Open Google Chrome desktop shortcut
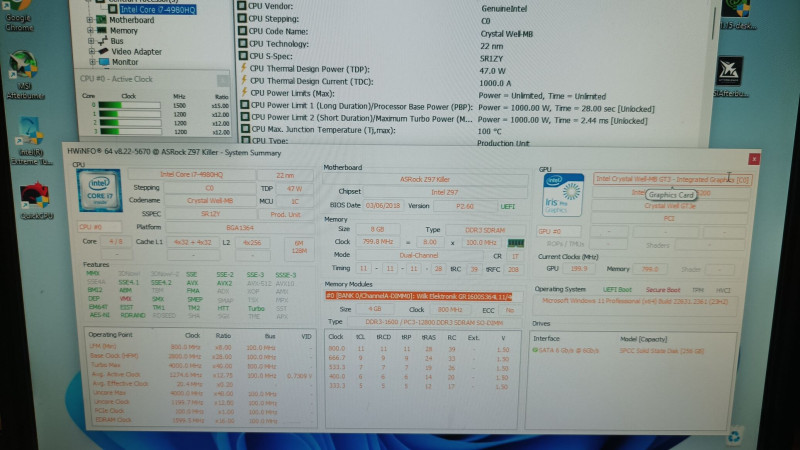Viewport: 800px width, 450px height. [18, 14]
